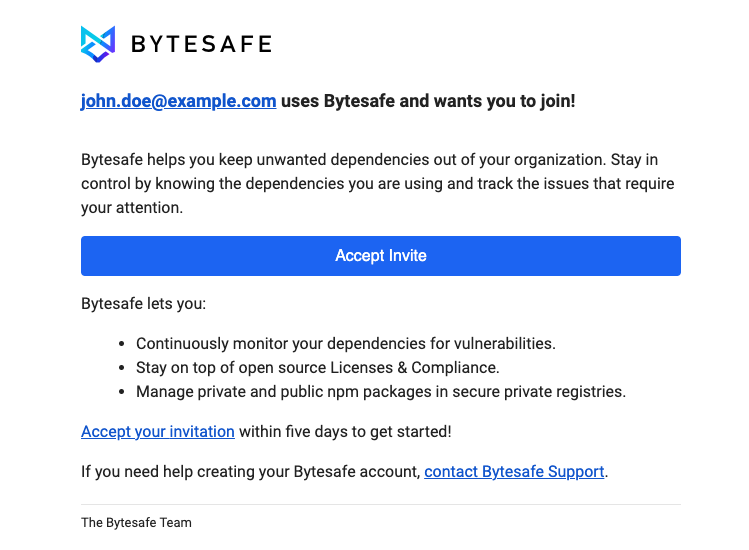Click the intro paragraph about unwanted dependencies
Viewport: 749px width, 550px height.
click(x=377, y=183)
